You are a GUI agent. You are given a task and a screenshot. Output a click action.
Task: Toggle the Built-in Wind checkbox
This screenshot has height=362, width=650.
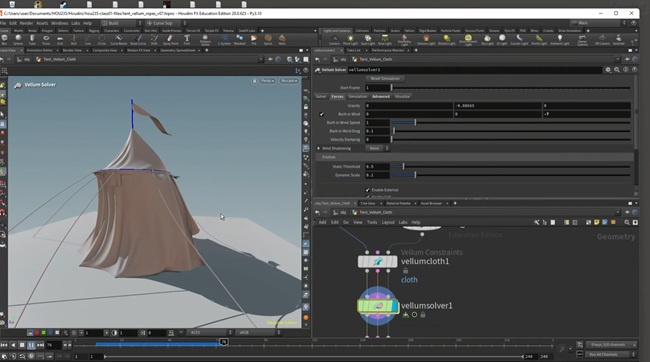click(322, 114)
